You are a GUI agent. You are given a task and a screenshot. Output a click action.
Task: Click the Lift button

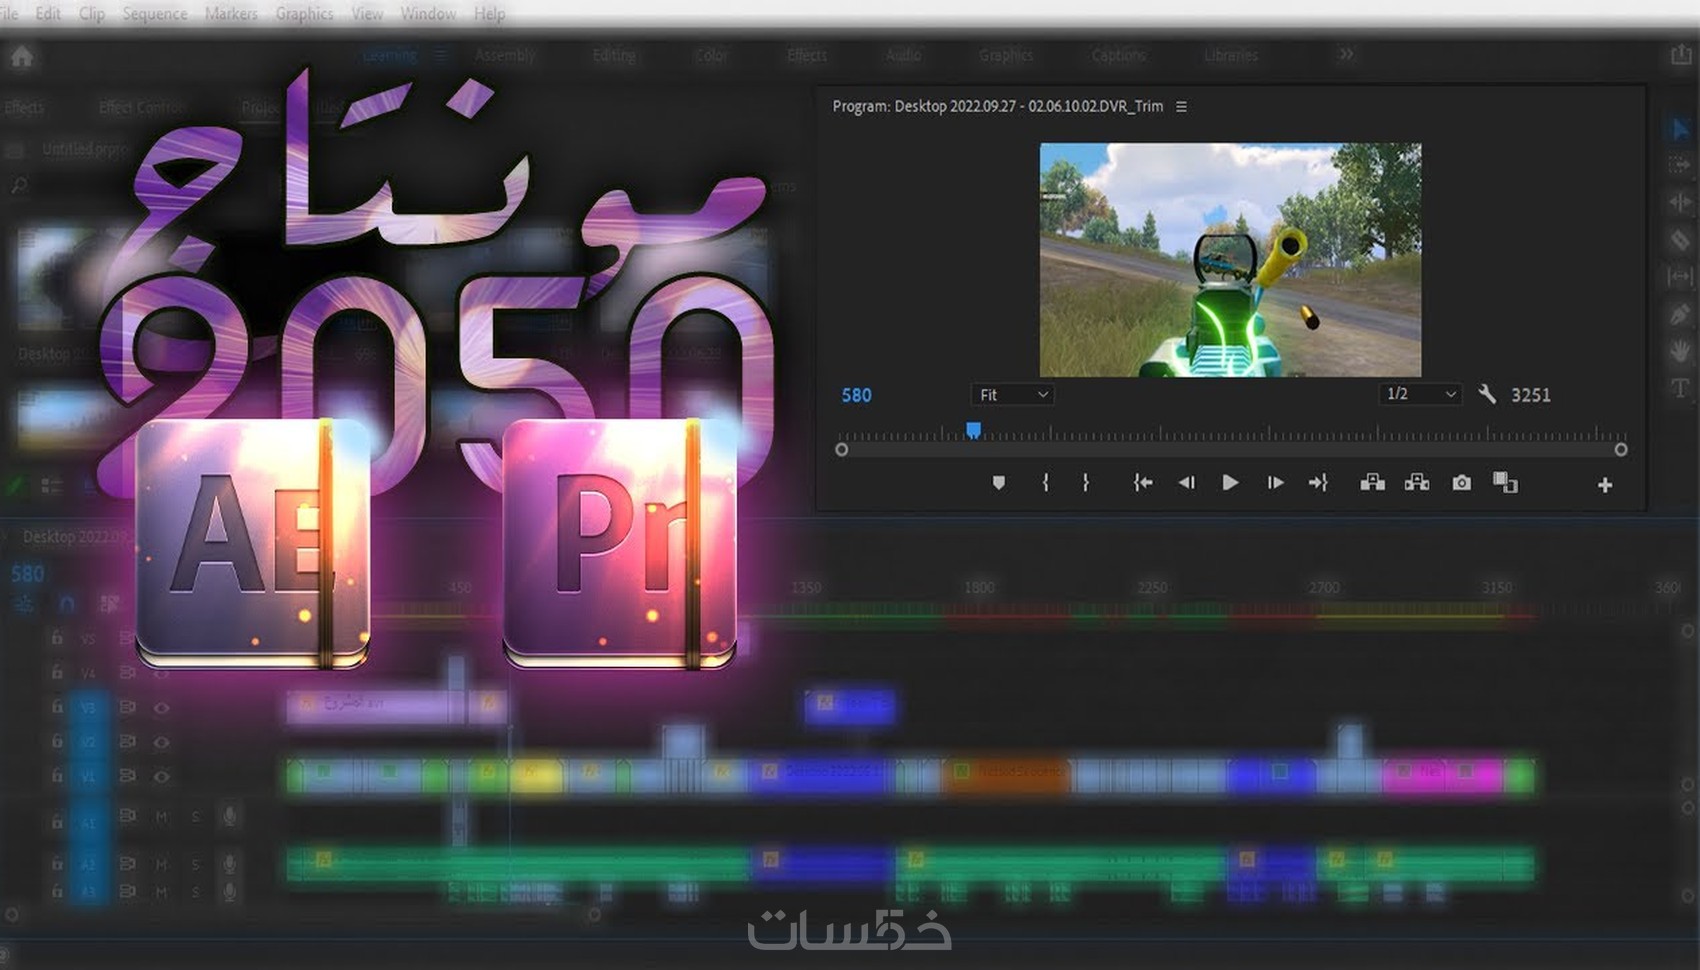1373,483
